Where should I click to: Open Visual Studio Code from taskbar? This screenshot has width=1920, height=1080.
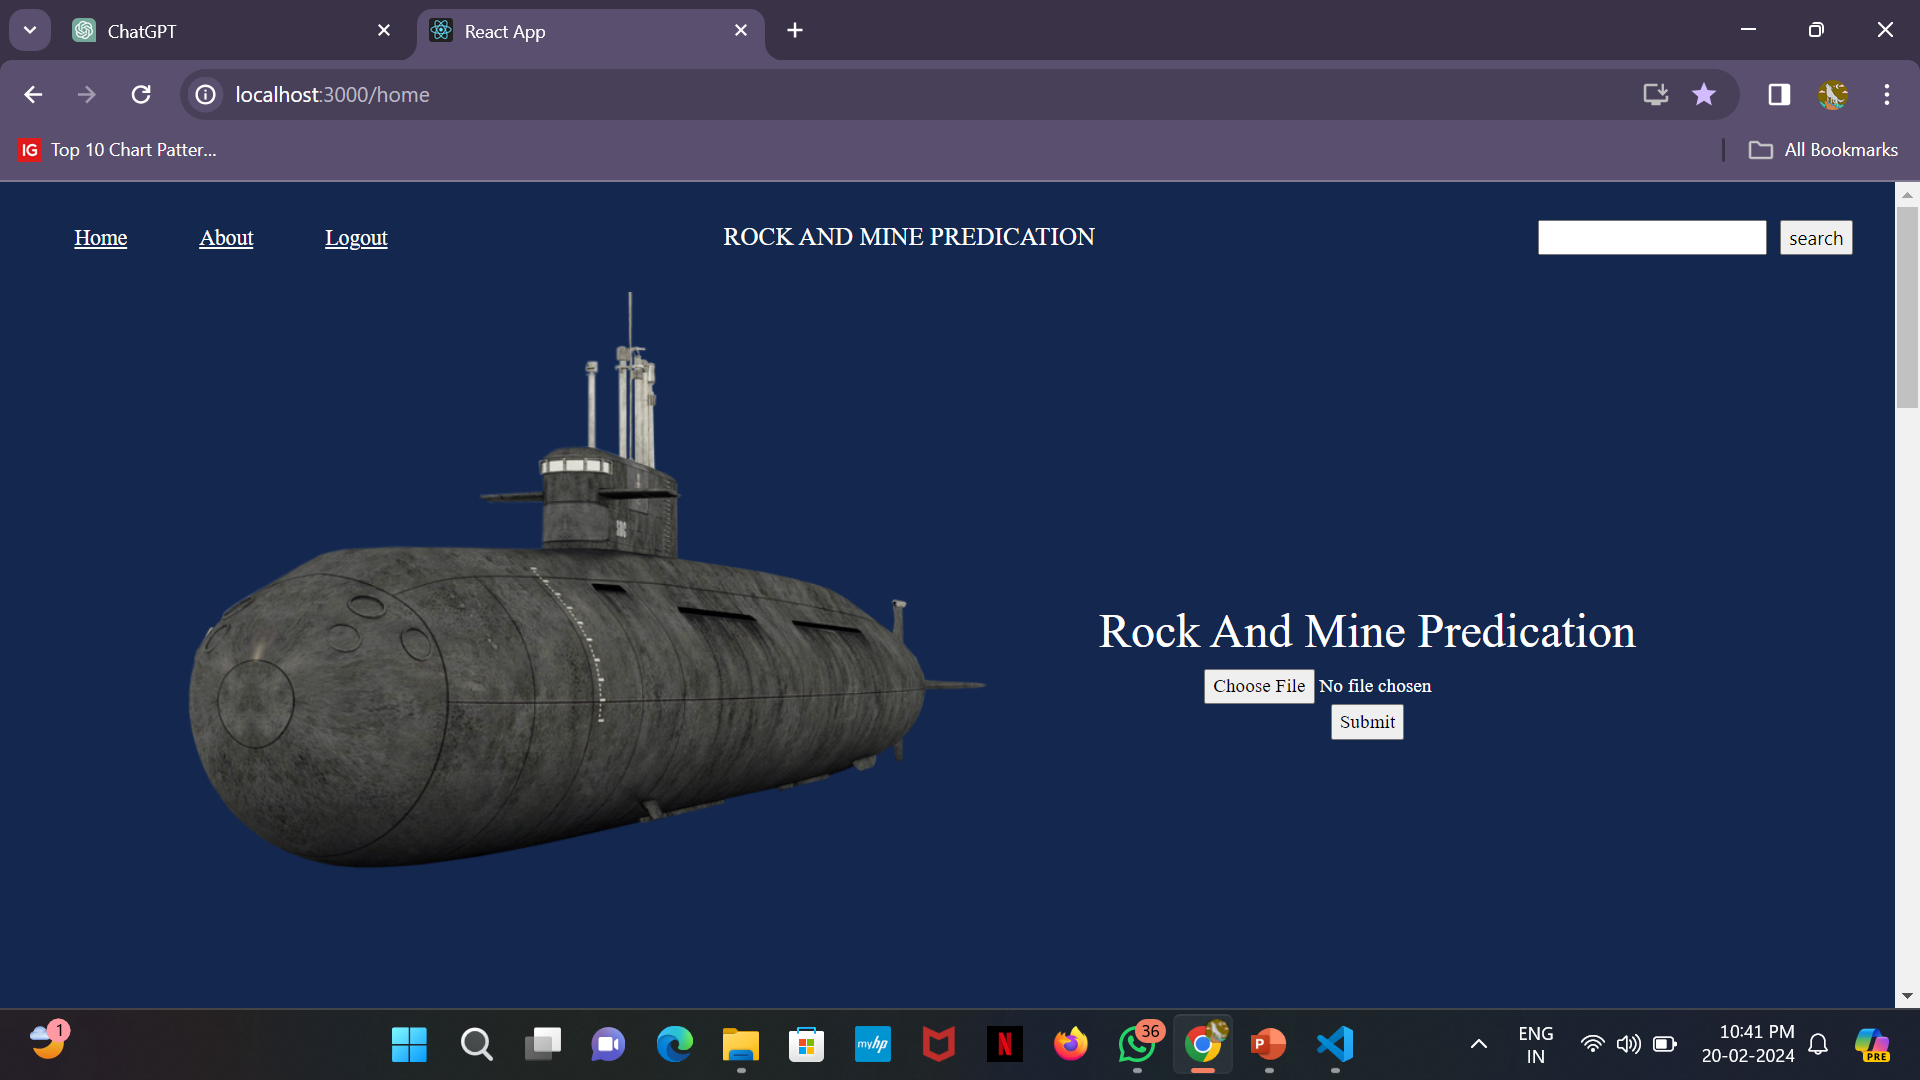pyautogui.click(x=1335, y=1045)
